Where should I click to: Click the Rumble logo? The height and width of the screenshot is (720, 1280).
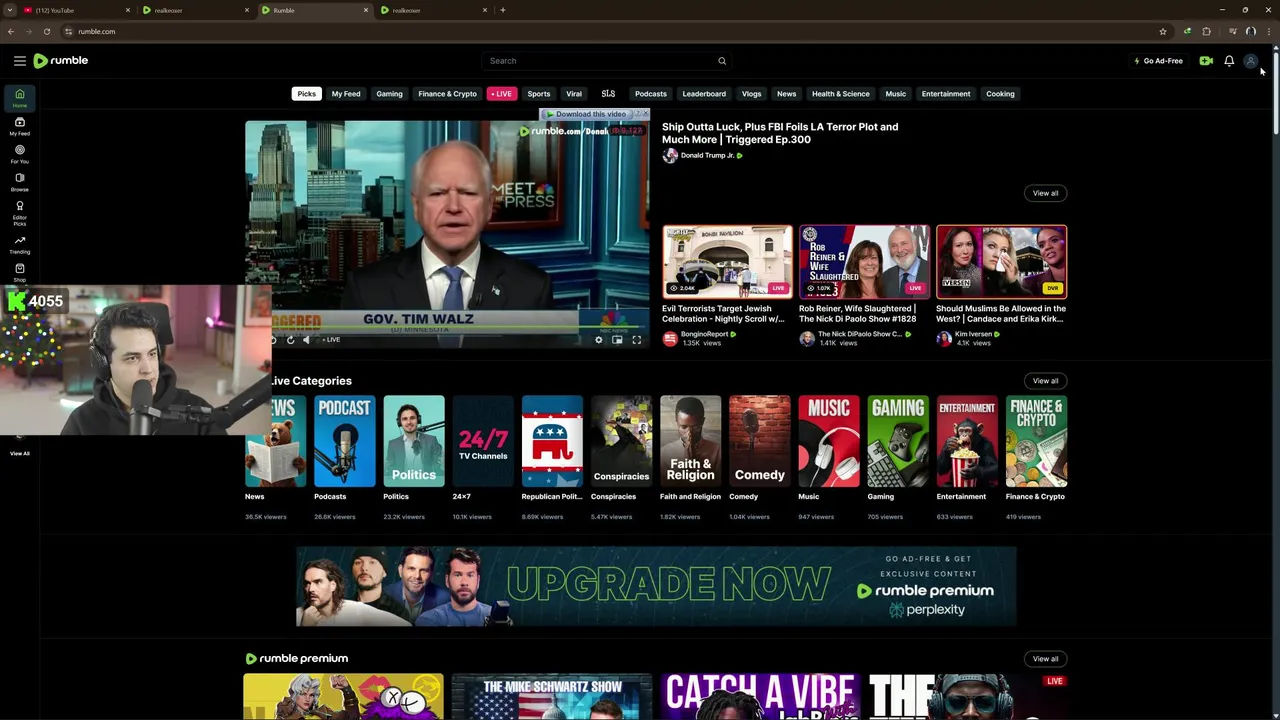pyautogui.click(x=61, y=61)
